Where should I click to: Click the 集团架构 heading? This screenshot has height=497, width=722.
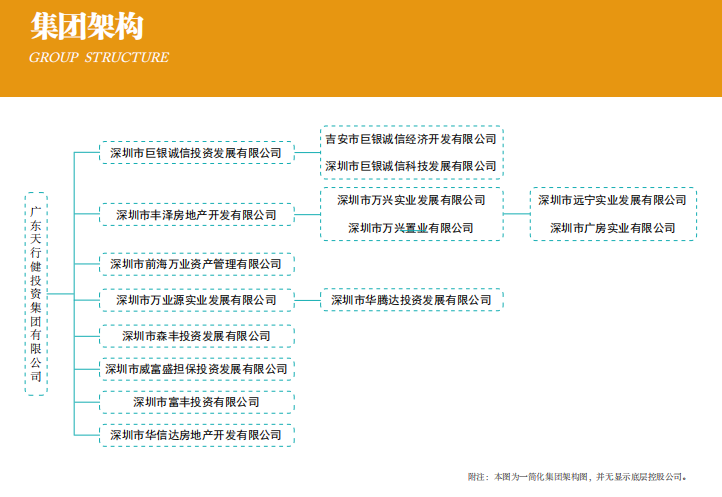click(86, 27)
